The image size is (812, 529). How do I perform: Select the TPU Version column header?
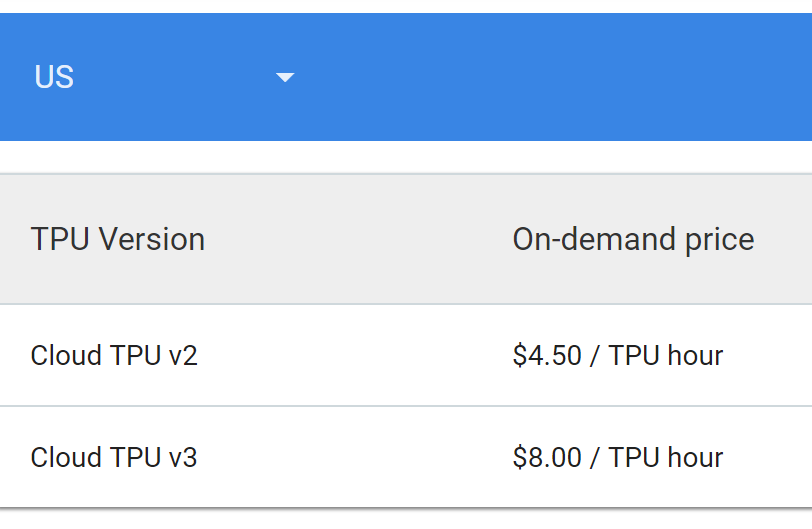(x=118, y=239)
